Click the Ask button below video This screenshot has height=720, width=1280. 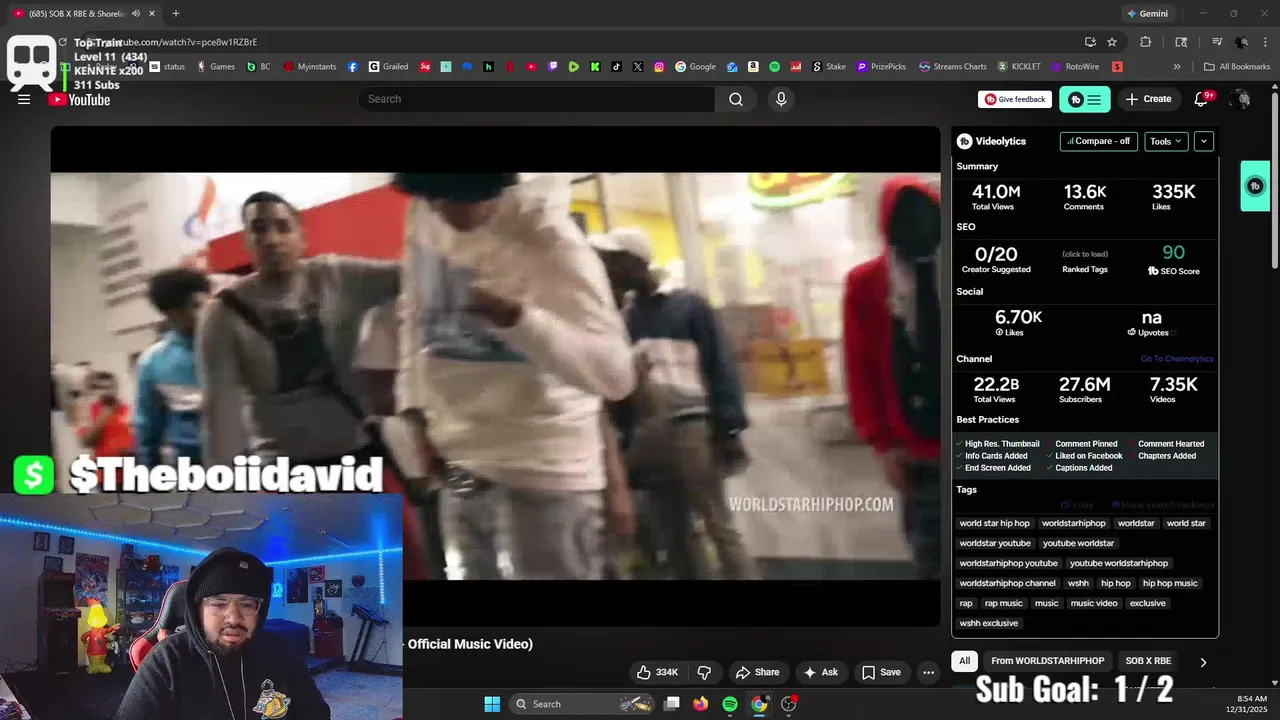click(x=821, y=672)
